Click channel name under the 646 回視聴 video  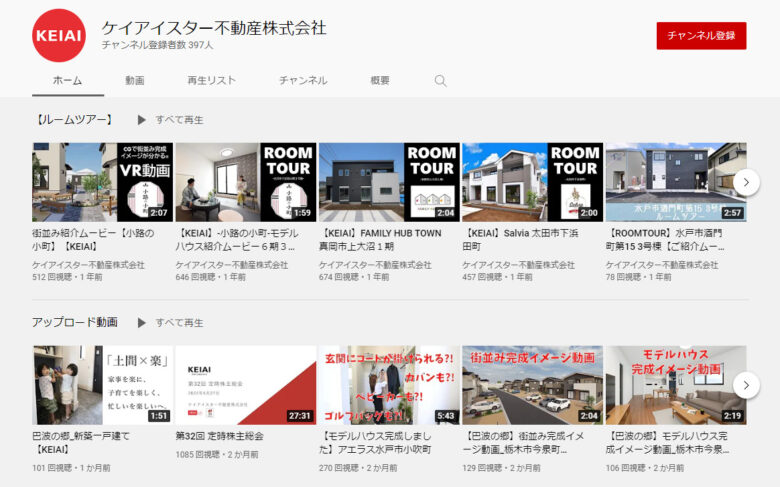pyautogui.click(x=232, y=265)
